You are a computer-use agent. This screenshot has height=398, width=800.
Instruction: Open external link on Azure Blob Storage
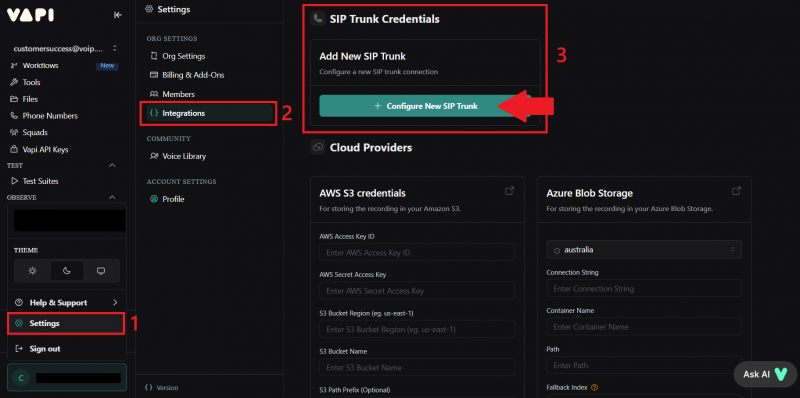point(736,191)
